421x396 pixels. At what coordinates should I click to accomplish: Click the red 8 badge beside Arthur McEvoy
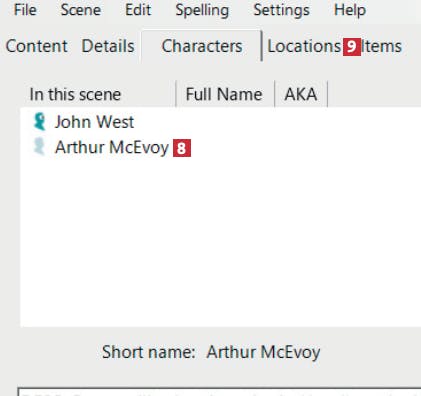182,148
